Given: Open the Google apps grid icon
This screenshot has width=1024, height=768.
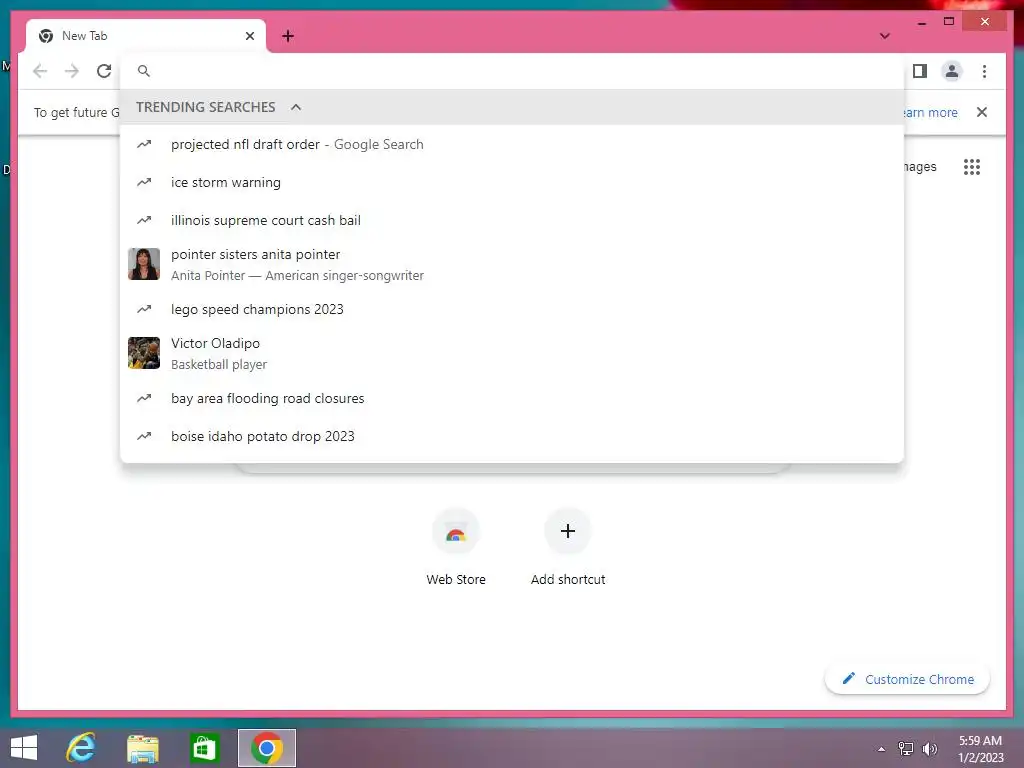Looking at the screenshot, I should 972,167.
